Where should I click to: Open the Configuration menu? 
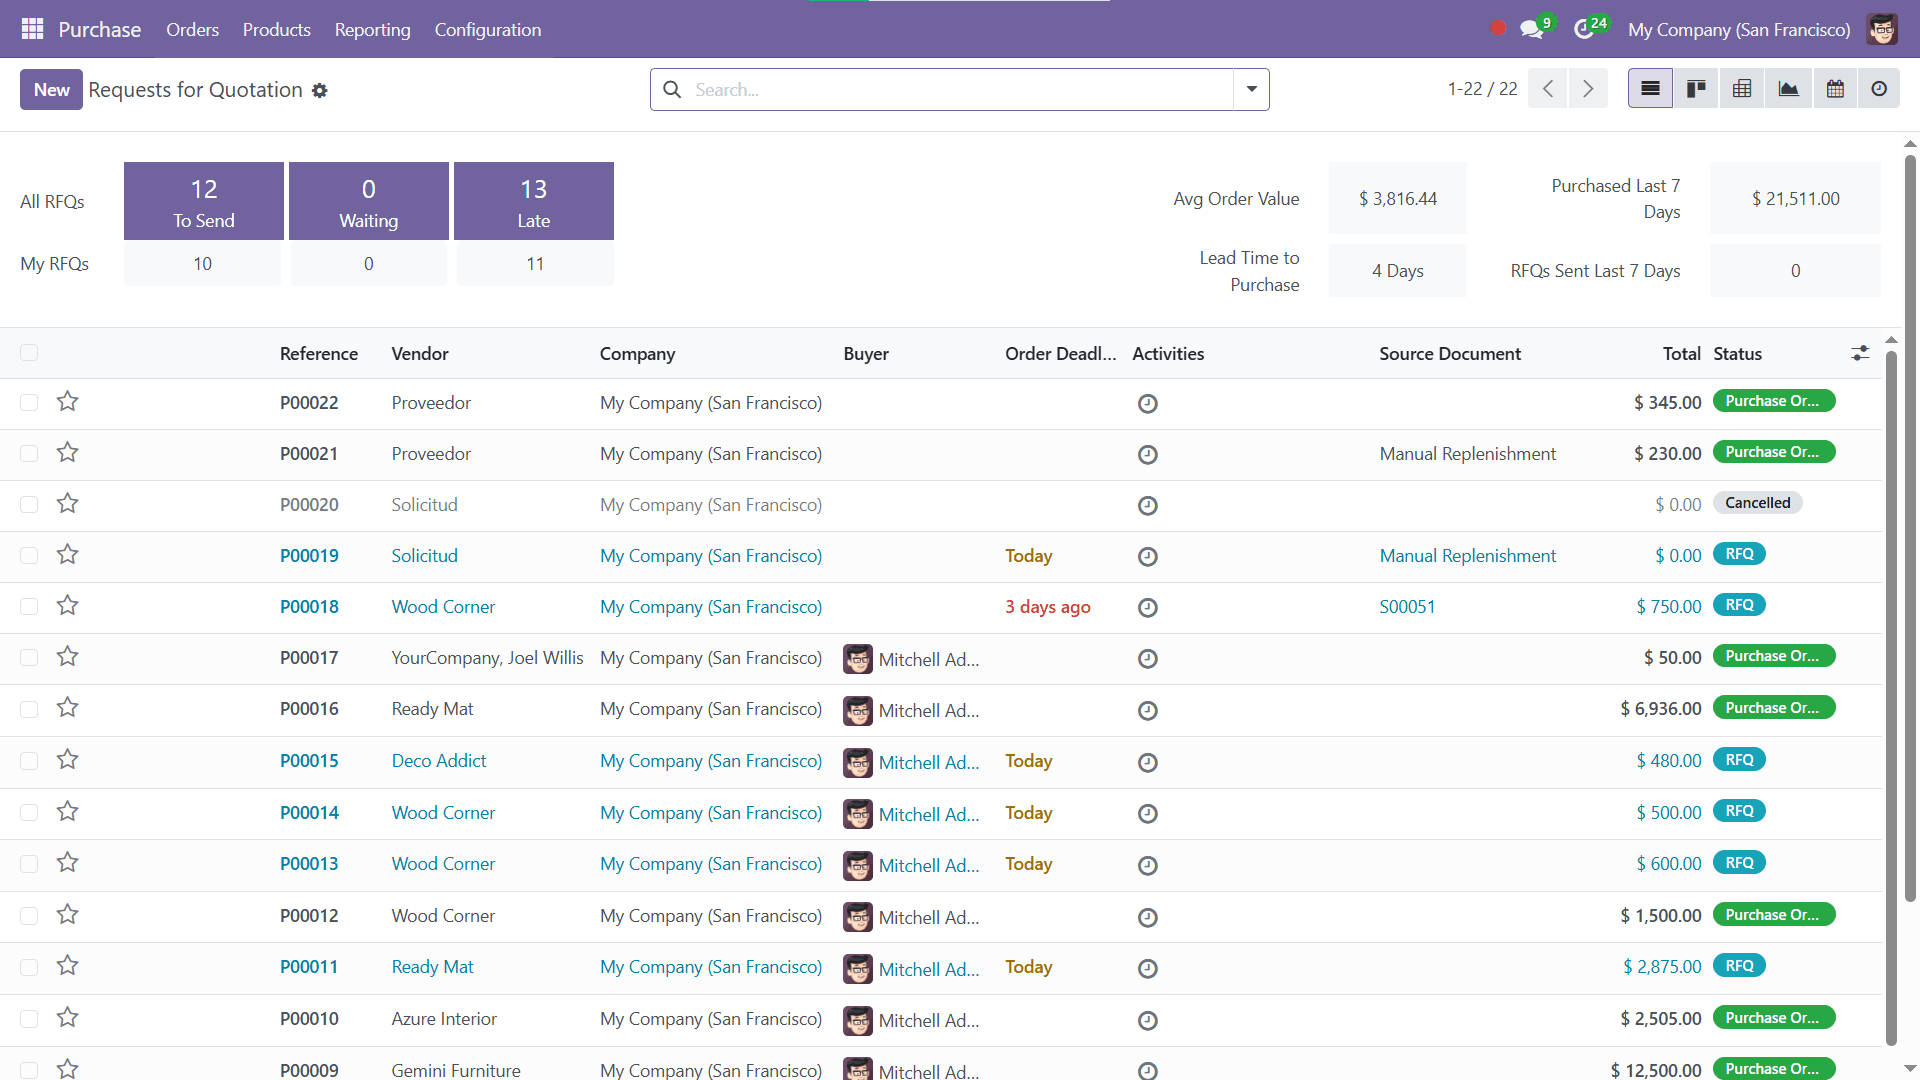click(x=487, y=30)
